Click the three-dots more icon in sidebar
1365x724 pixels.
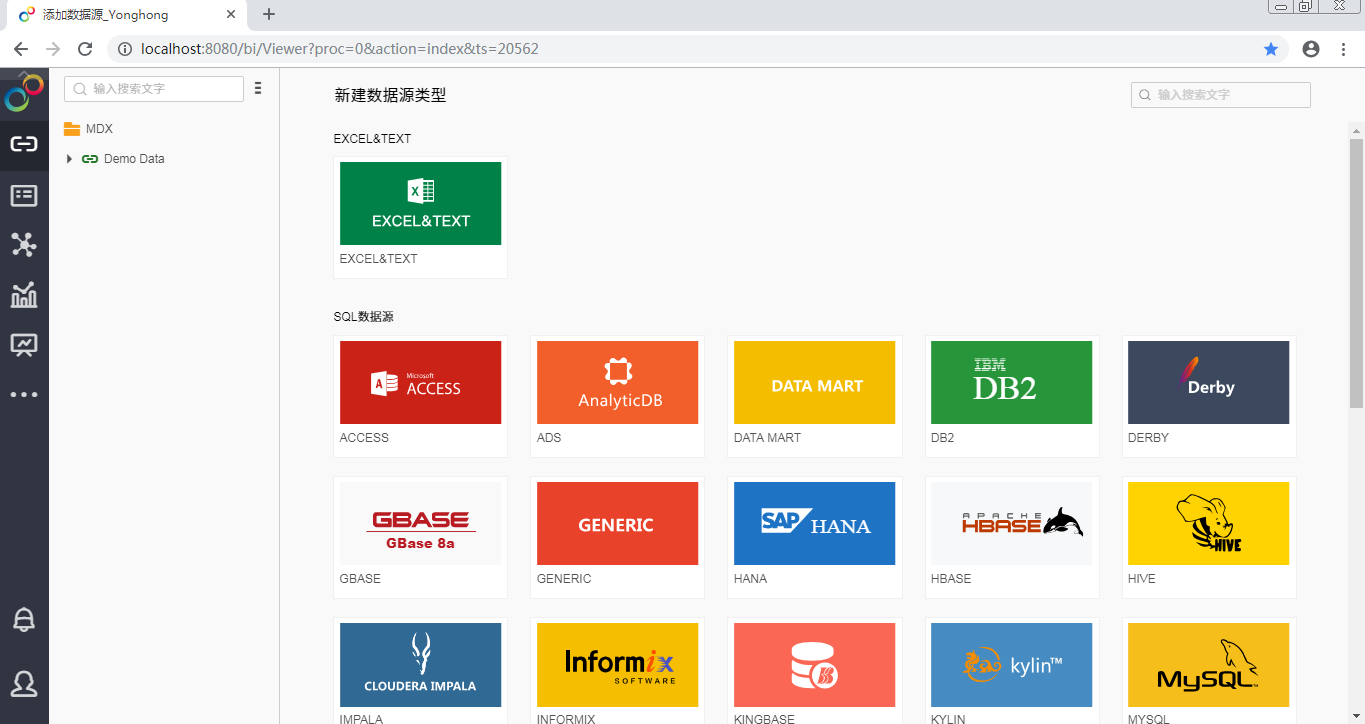click(24, 395)
